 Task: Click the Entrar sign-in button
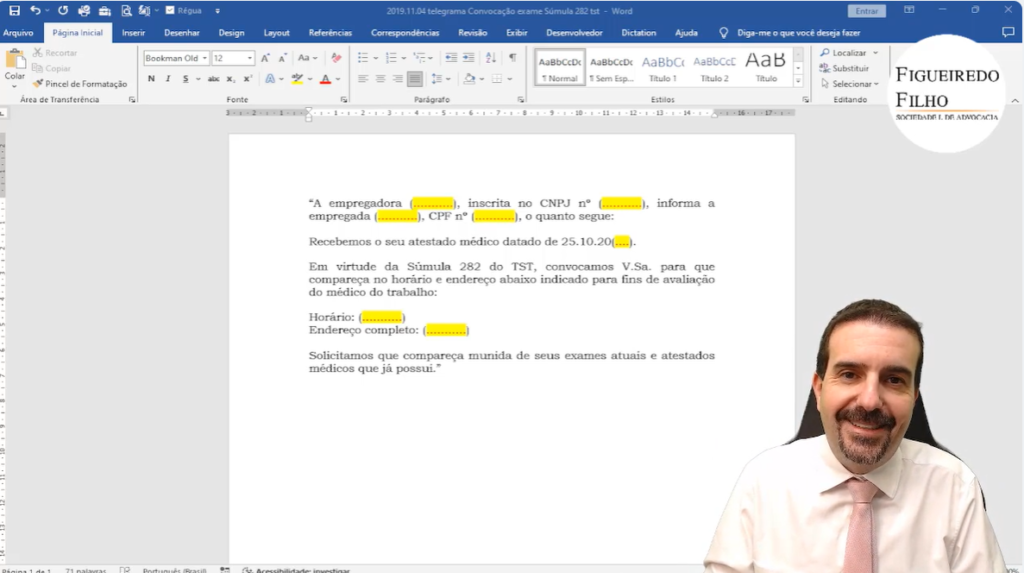coord(865,11)
